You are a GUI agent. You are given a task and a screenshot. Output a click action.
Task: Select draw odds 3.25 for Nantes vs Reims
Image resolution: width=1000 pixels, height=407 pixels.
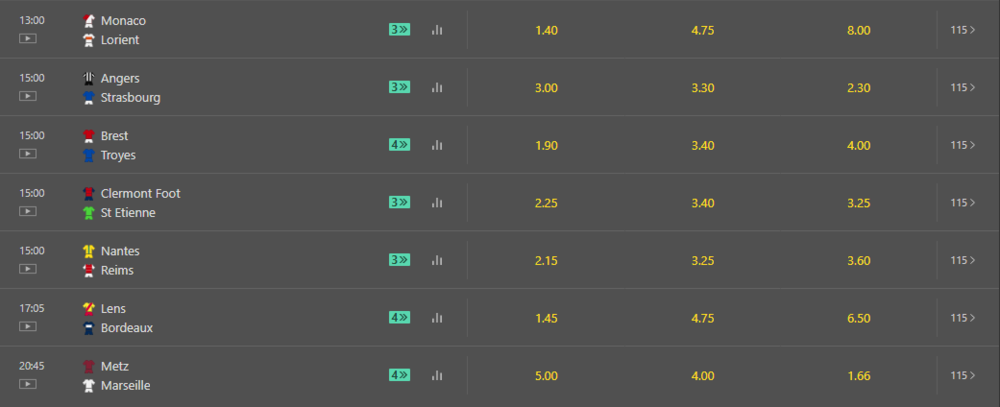coord(702,261)
